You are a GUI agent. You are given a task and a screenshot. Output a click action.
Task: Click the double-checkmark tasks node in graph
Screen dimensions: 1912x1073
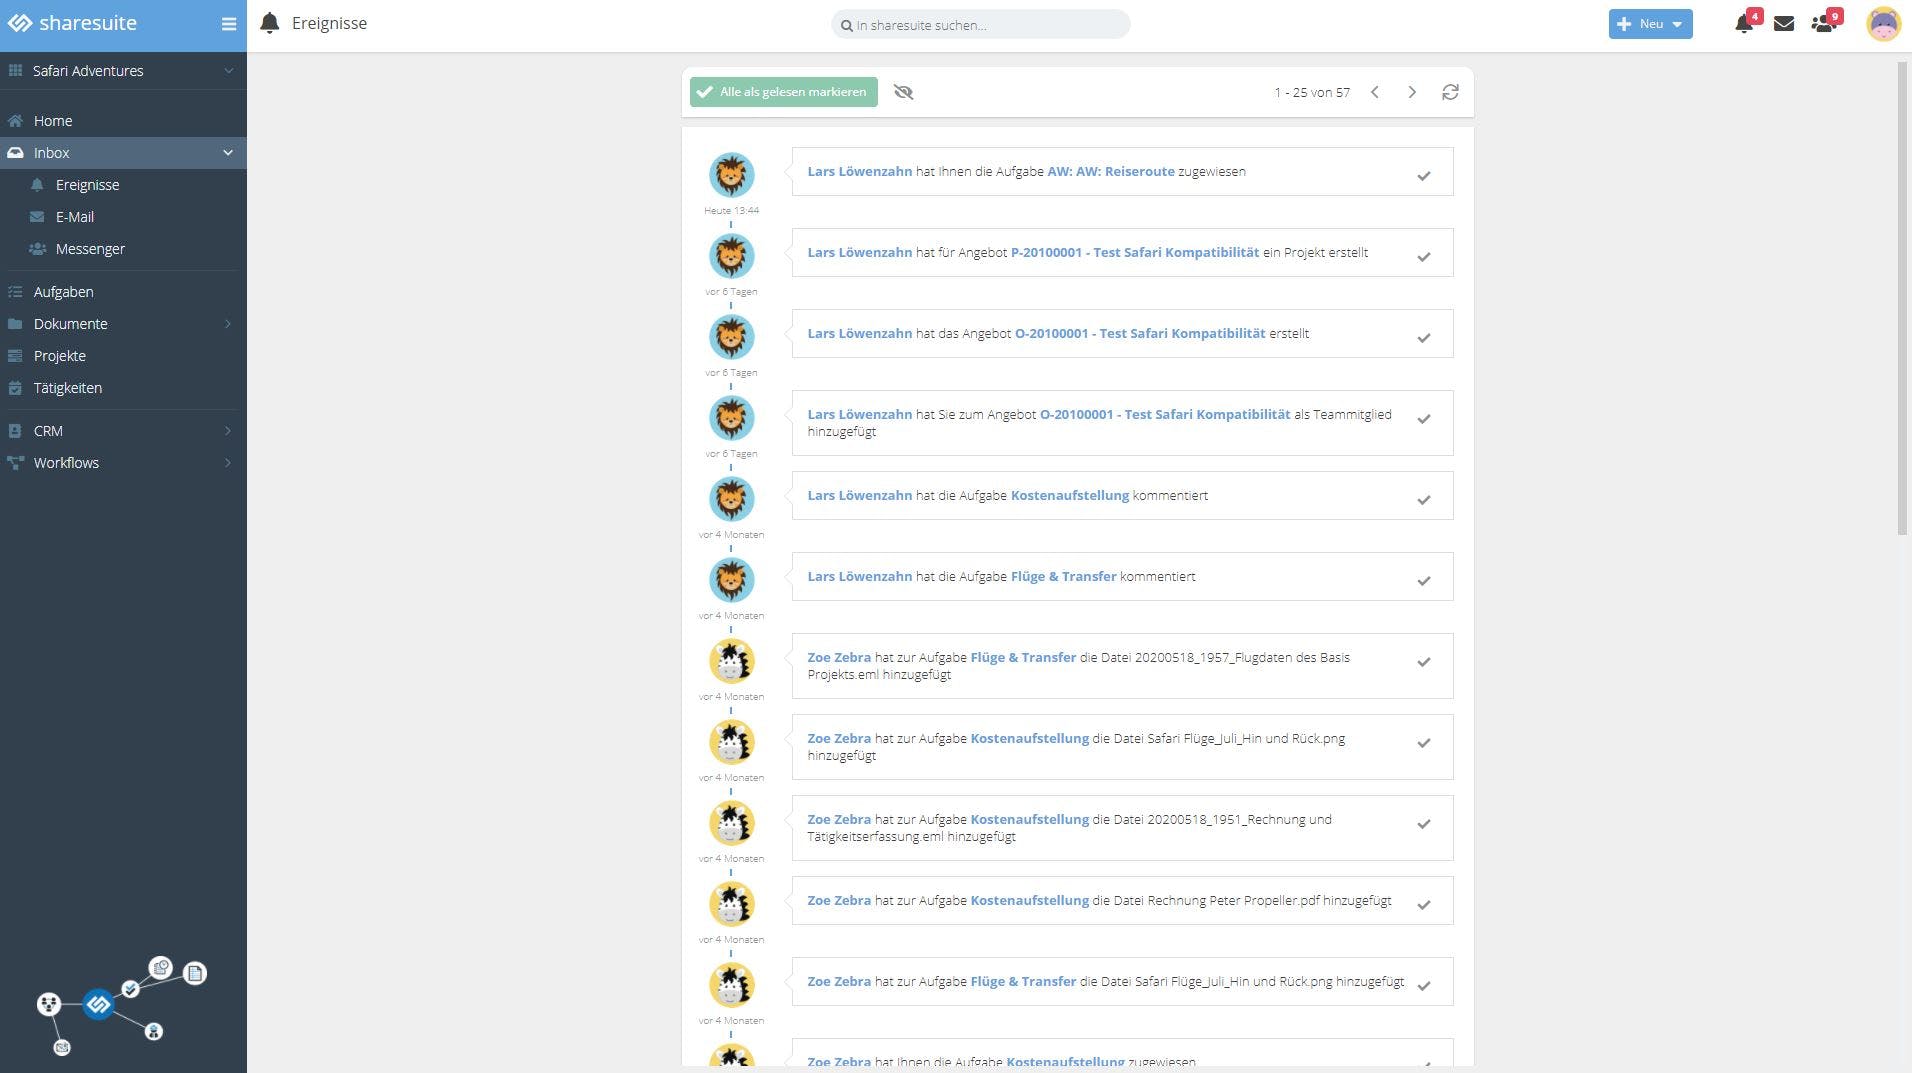coord(130,989)
